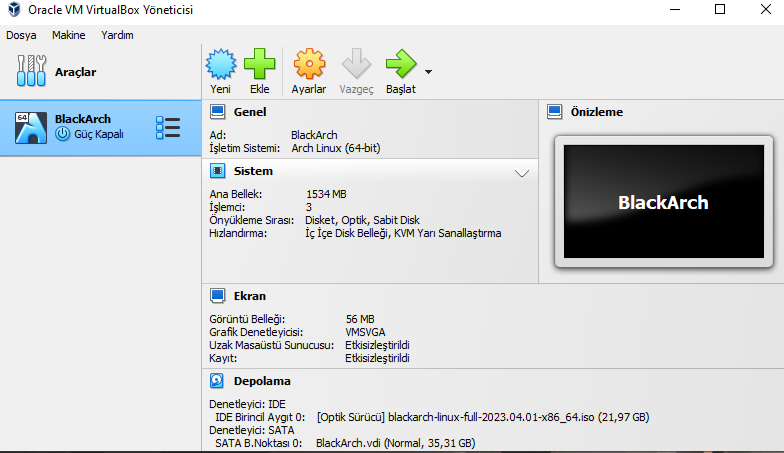Click 'Denetleyici: SATA' storage line
This screenshot has width=784, height=453.
(x=252, y=430)
